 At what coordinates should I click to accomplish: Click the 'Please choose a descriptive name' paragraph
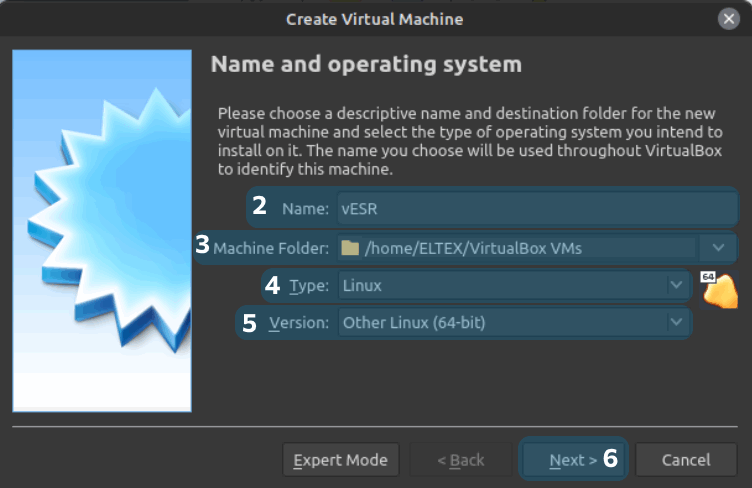coord(470,141)
